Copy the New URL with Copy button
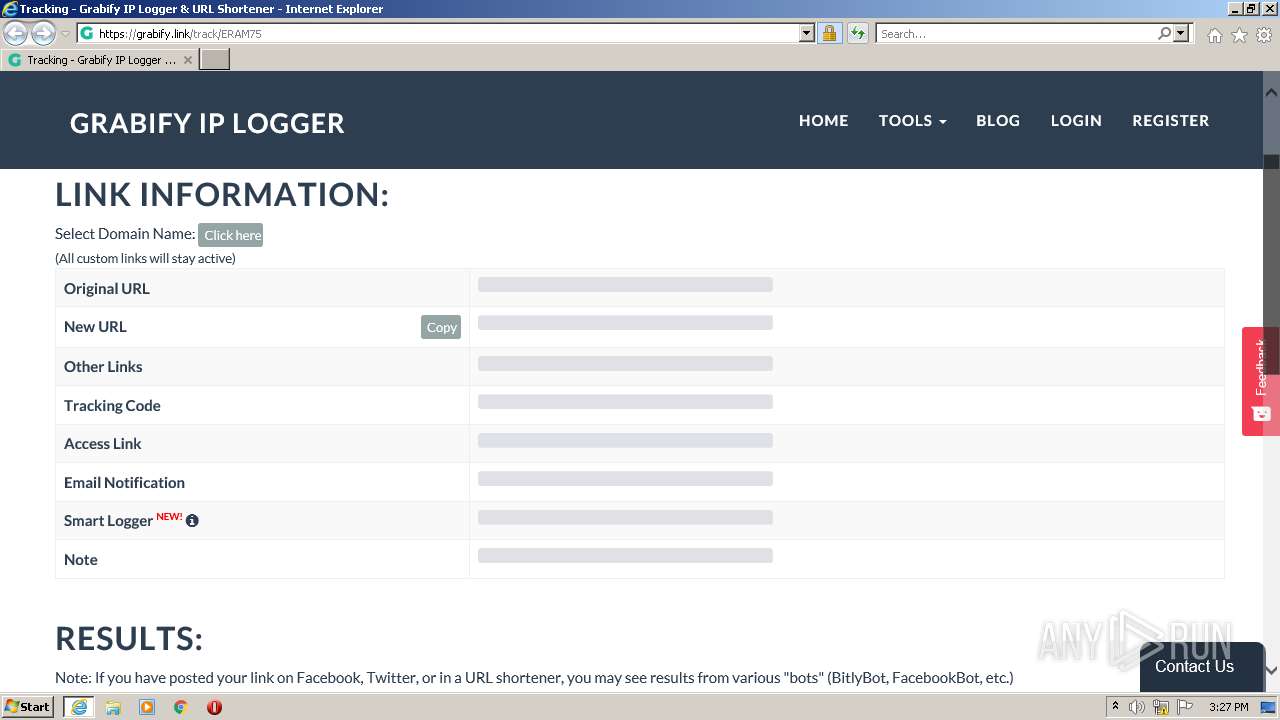1280x720 pixels. pos(441,327)
